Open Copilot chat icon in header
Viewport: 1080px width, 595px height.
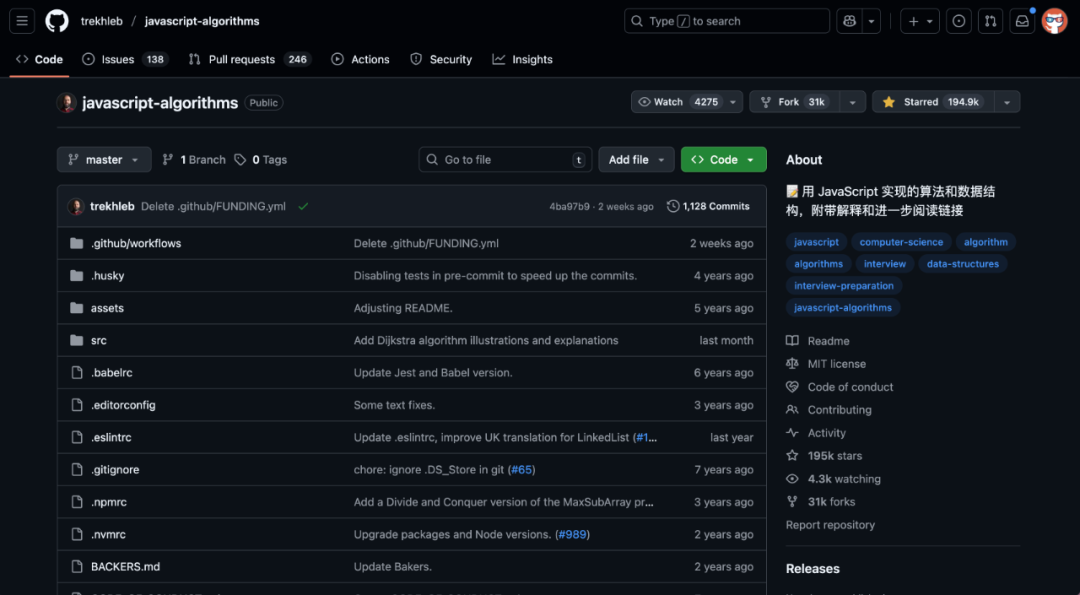[849, 21]
